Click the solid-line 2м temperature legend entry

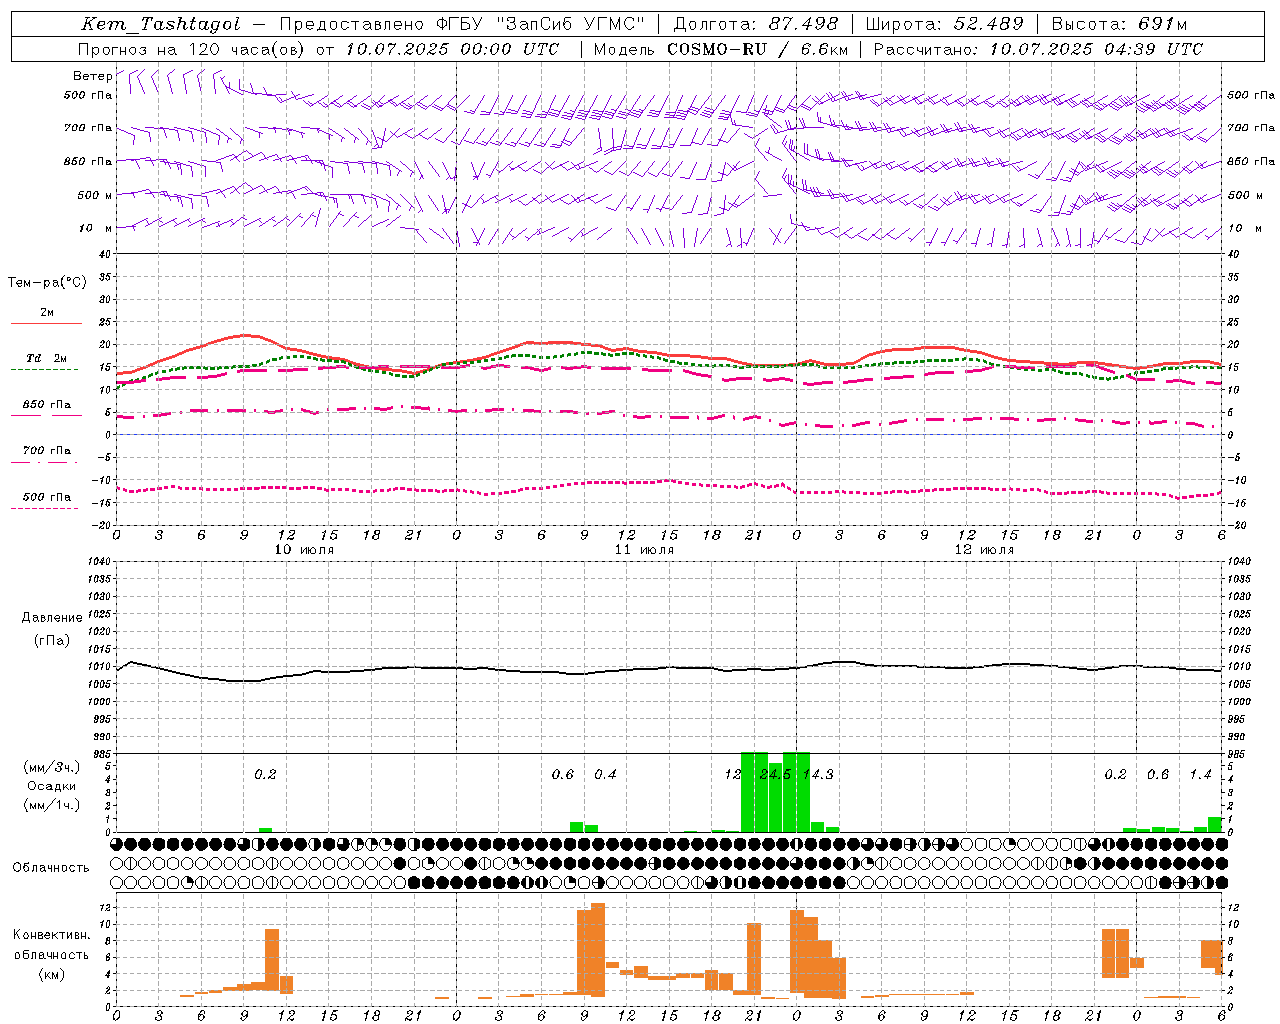click(x=47, y=313)
